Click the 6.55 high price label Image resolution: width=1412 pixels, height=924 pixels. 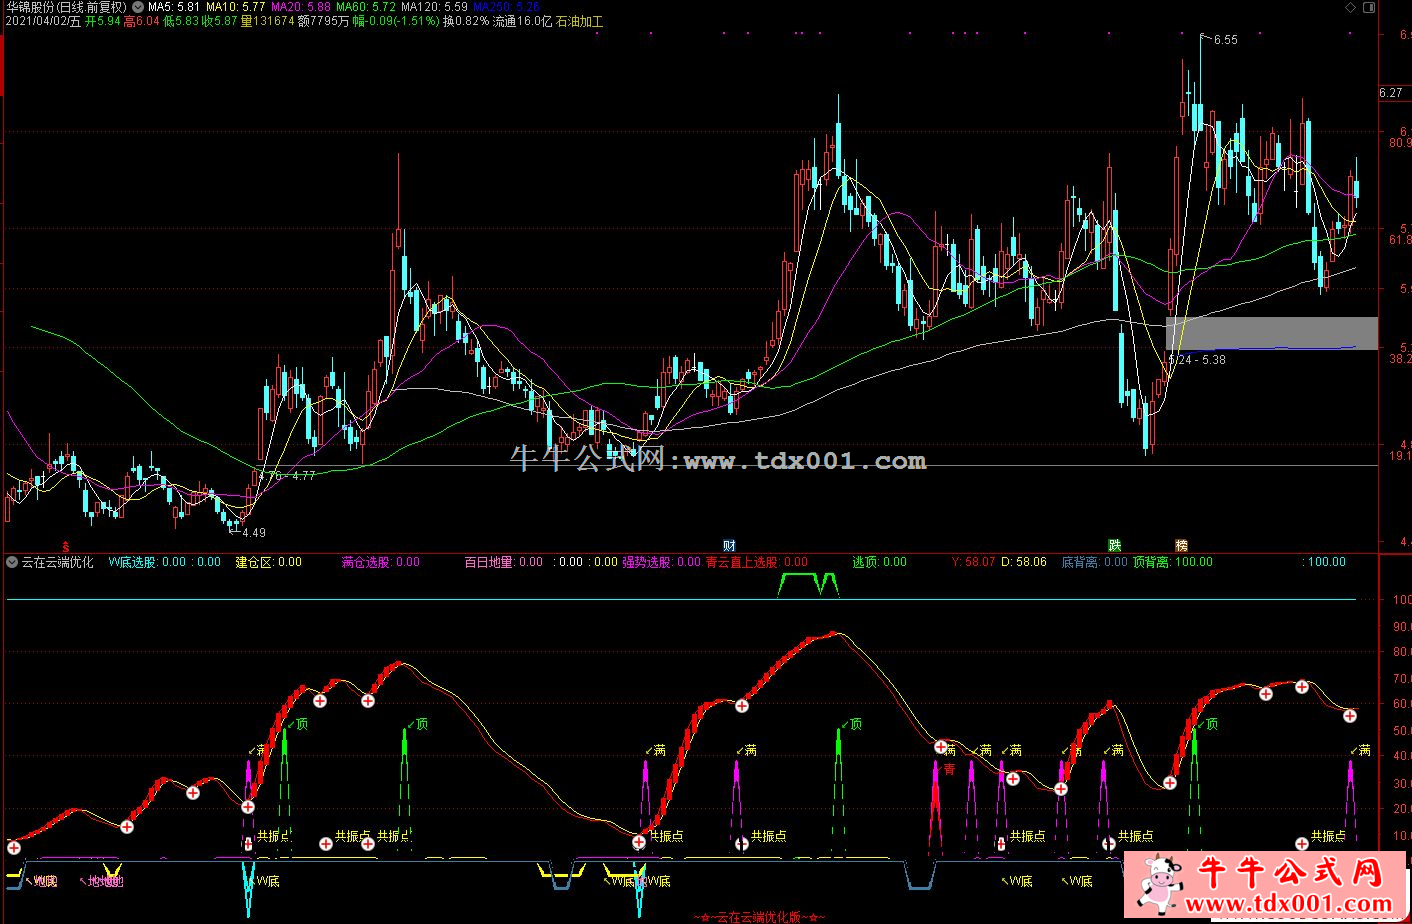(x=1226, y=40)
